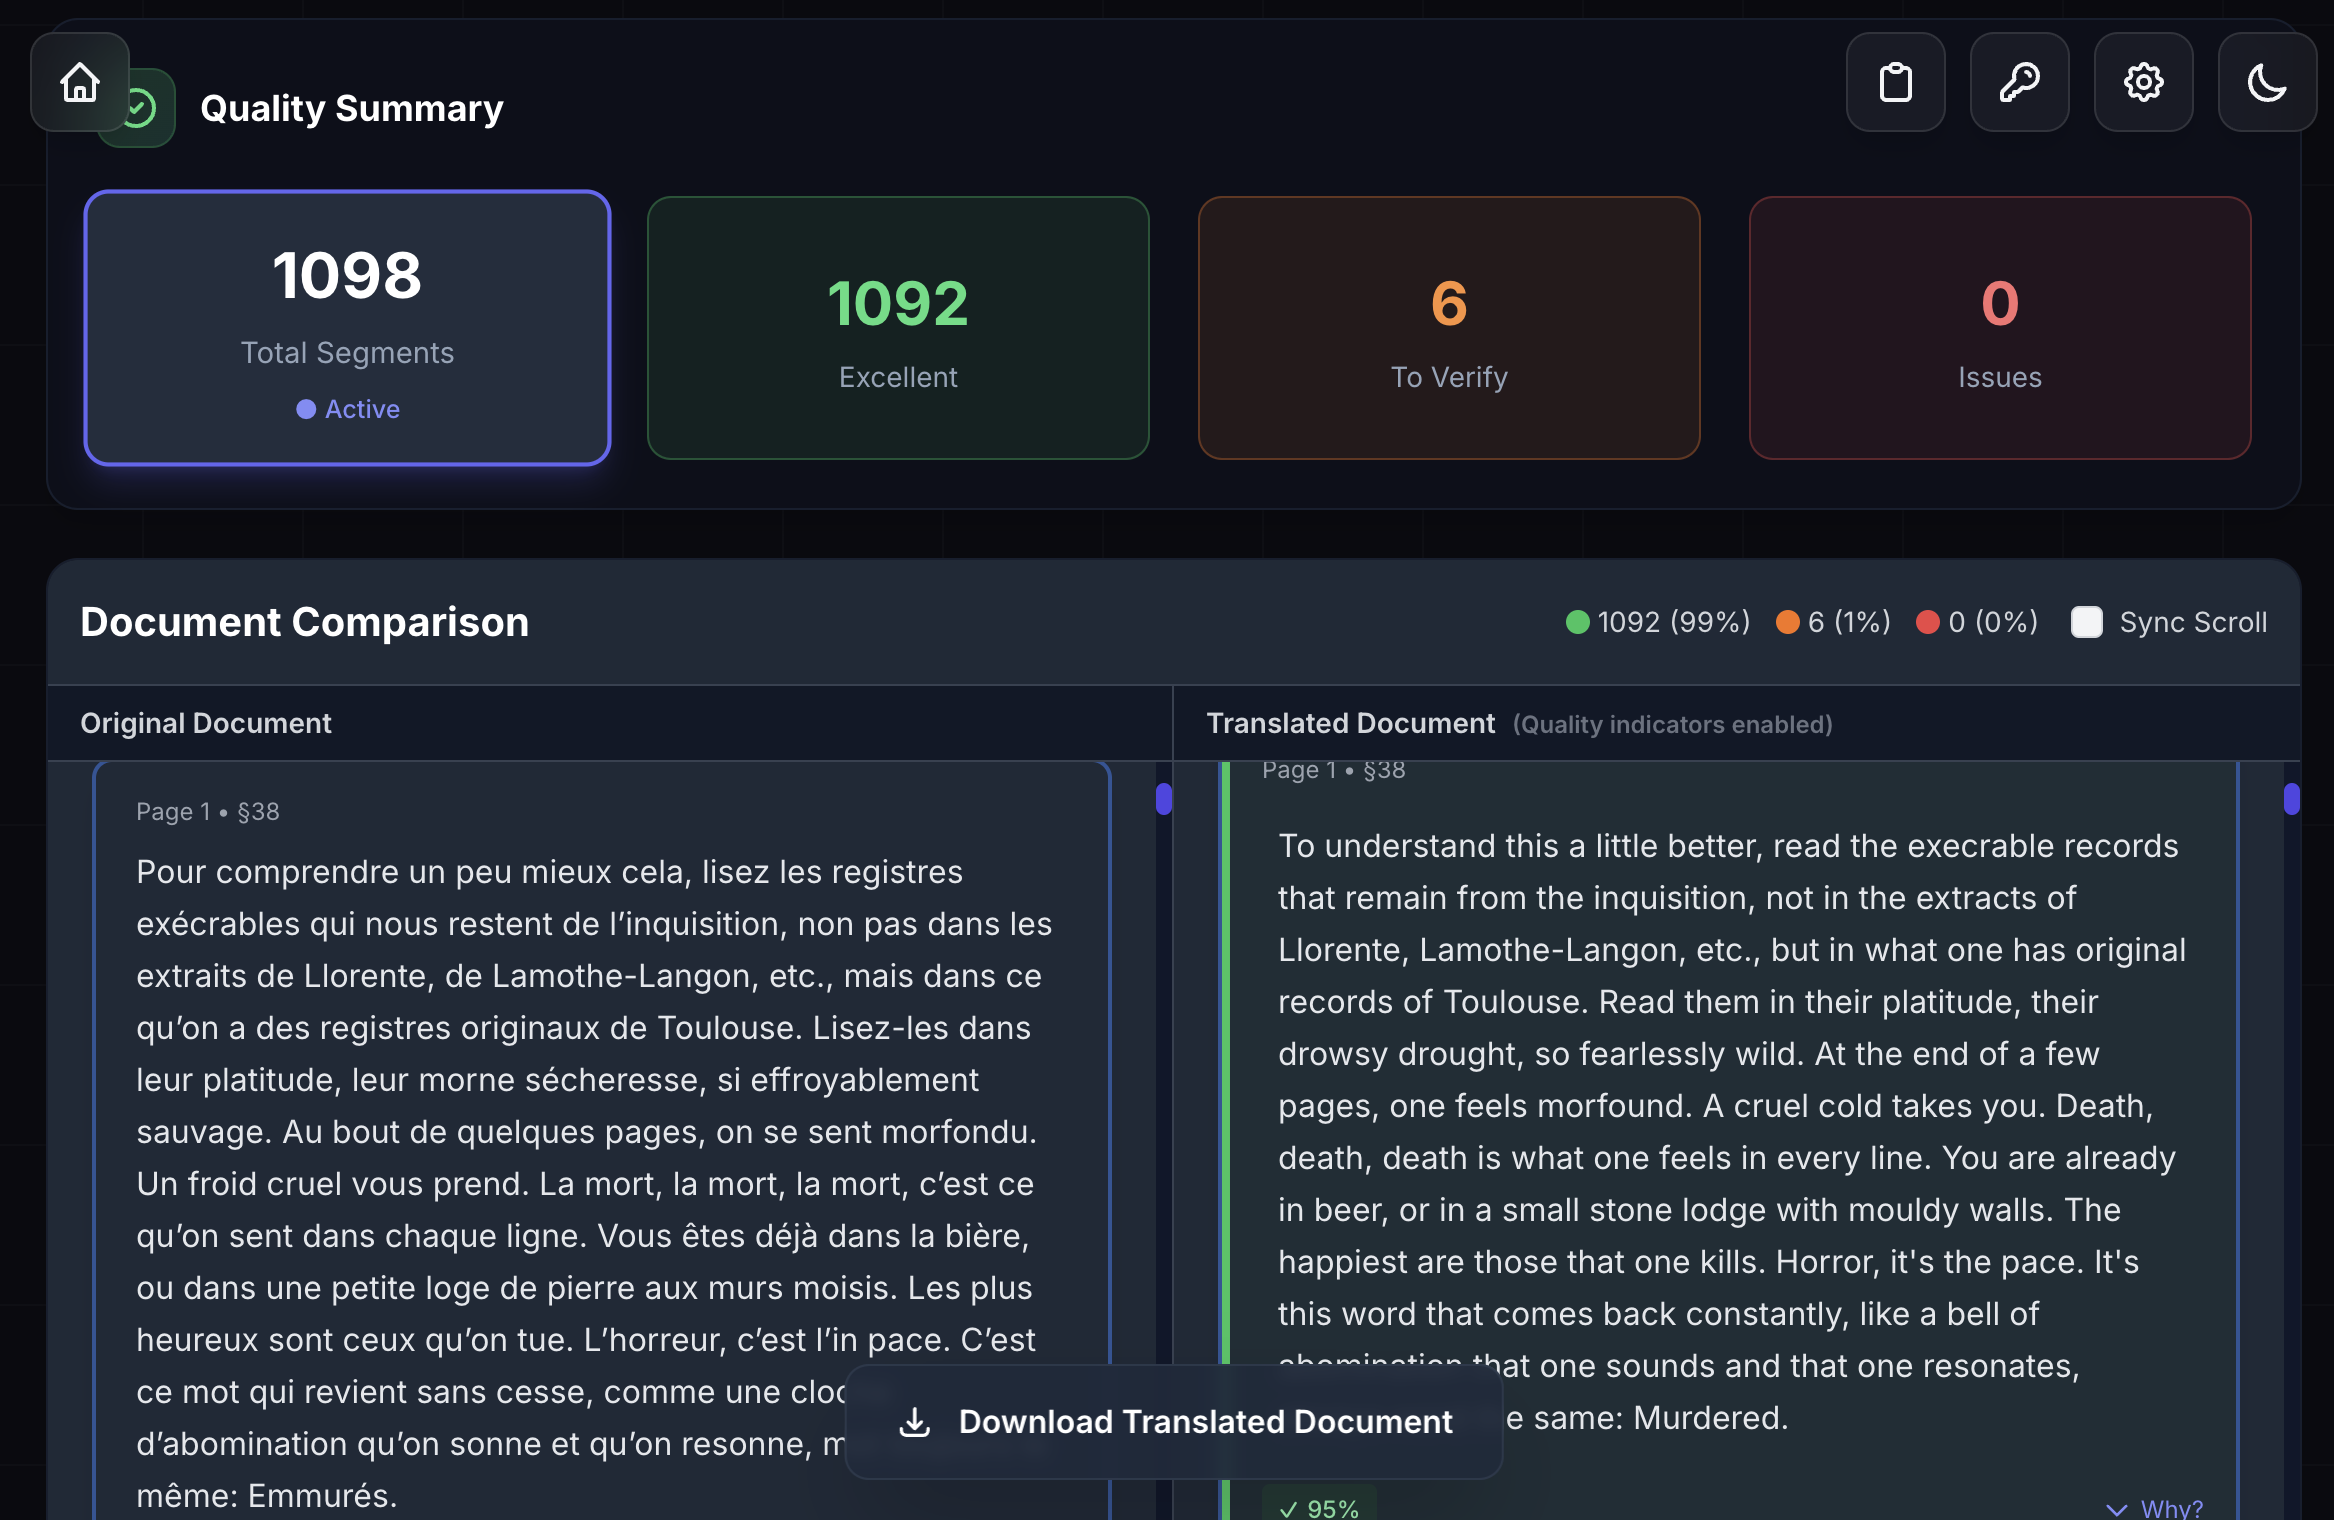
Task: Click the original document scrollbar thumb
Action: pyautogui.click(x=1163, y=799)
